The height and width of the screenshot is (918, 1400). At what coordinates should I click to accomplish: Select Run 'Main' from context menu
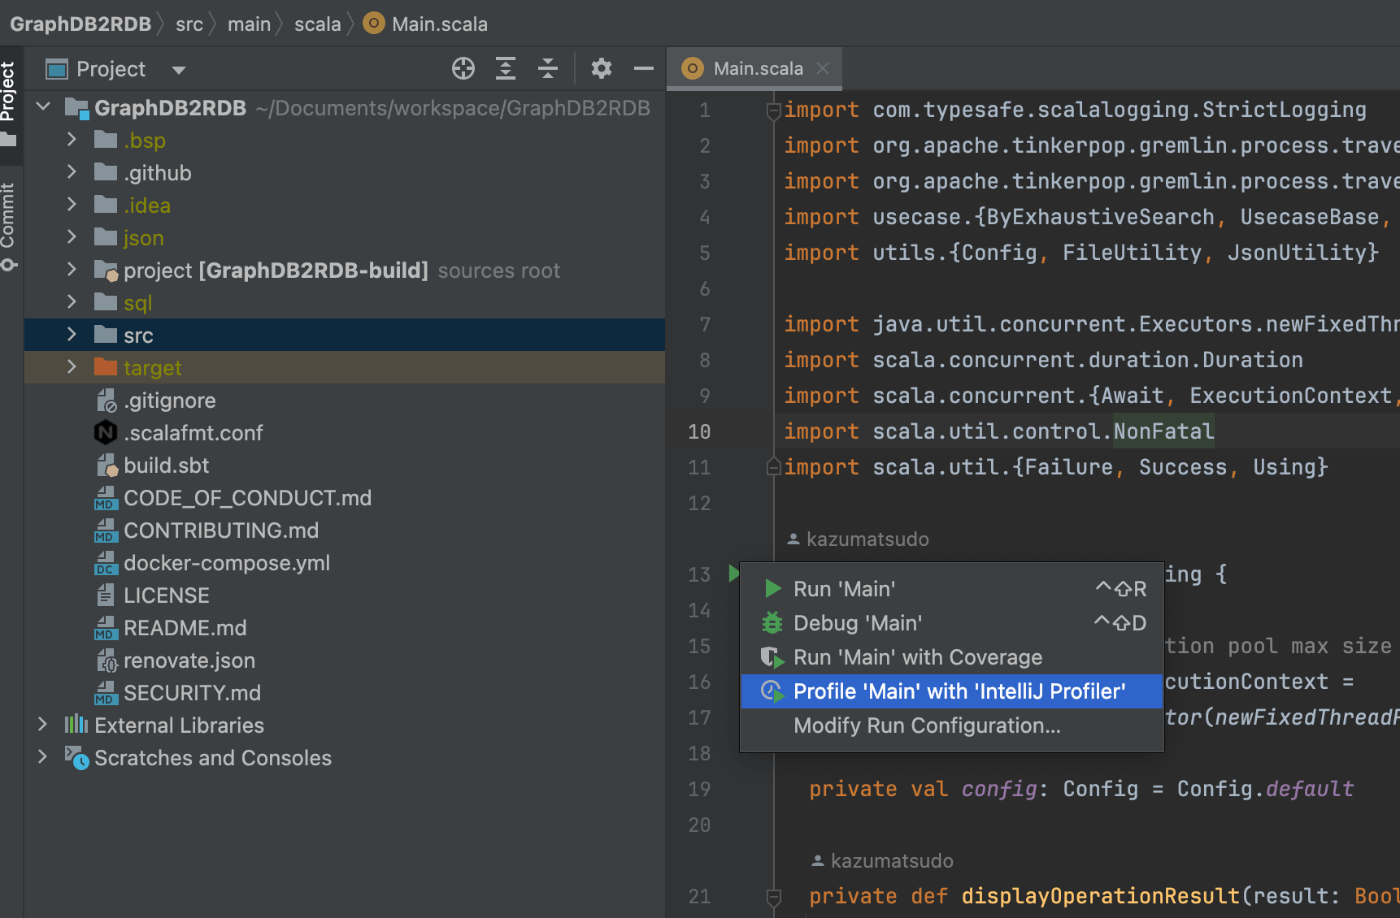coord(844,589)
